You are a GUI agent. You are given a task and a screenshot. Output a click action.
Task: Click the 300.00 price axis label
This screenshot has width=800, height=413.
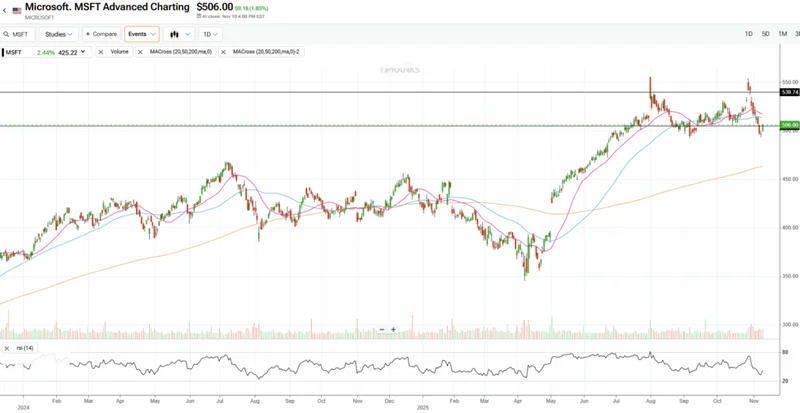click(x=789, y=325)
